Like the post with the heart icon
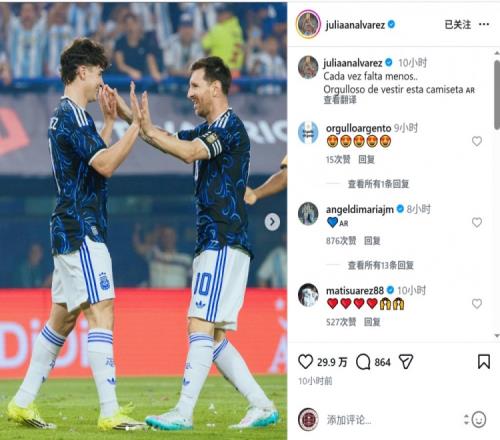This screenshot has height=440, width=500. tap(305, 362)
